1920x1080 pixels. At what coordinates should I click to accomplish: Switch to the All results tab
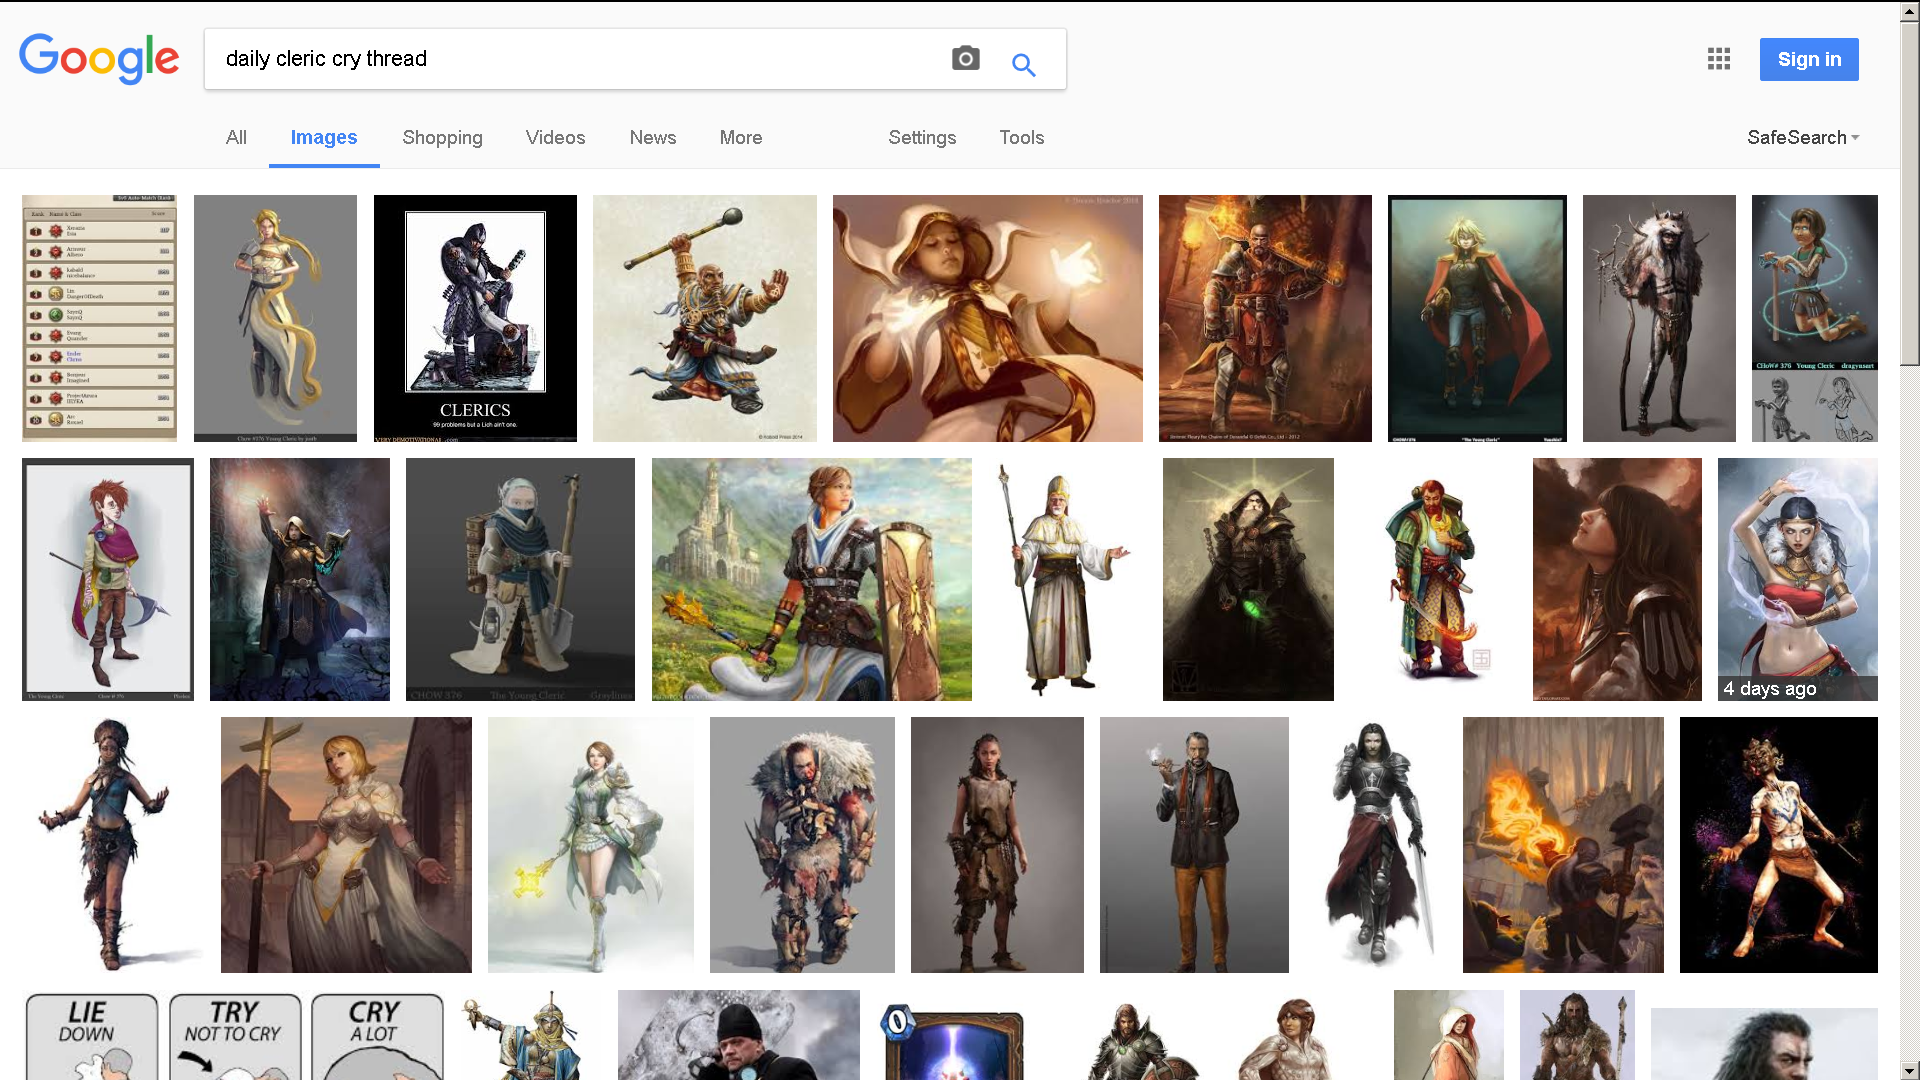tap(236, 138)
